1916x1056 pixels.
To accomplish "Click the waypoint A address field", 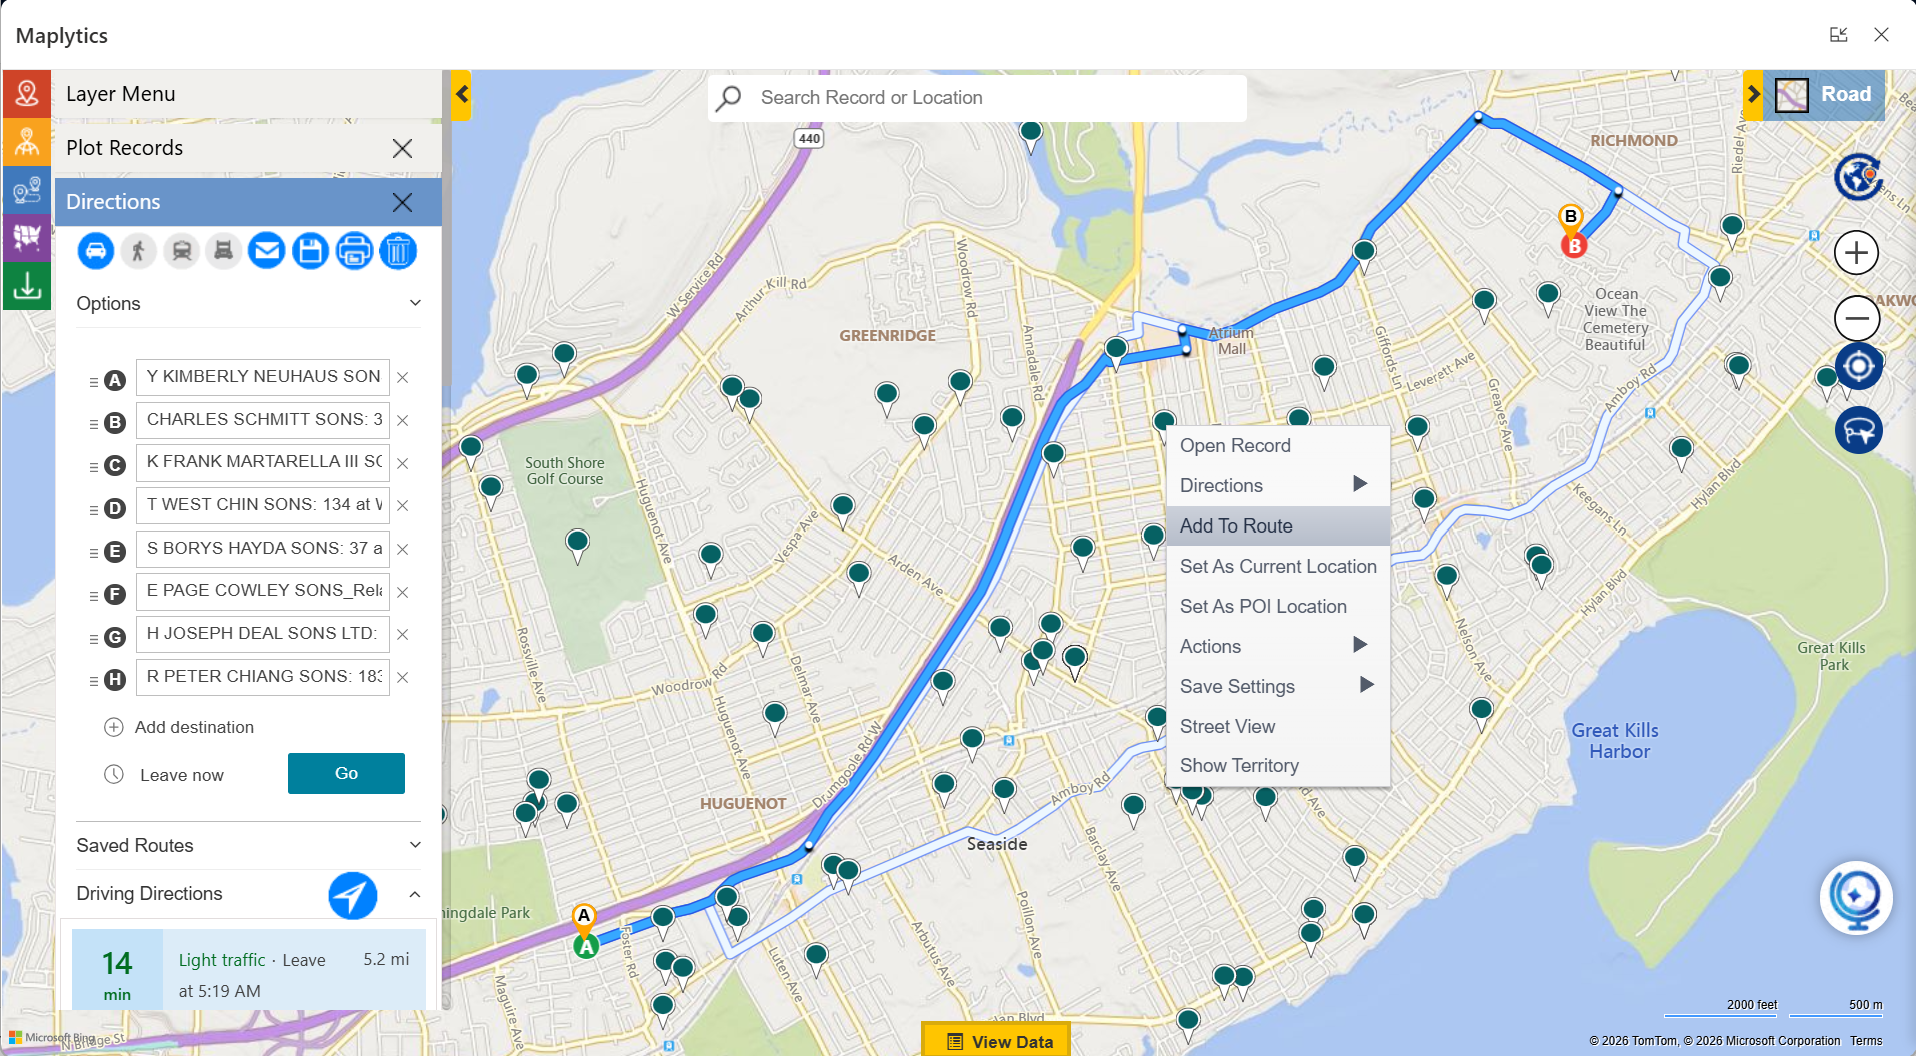I will pos(263,377).
